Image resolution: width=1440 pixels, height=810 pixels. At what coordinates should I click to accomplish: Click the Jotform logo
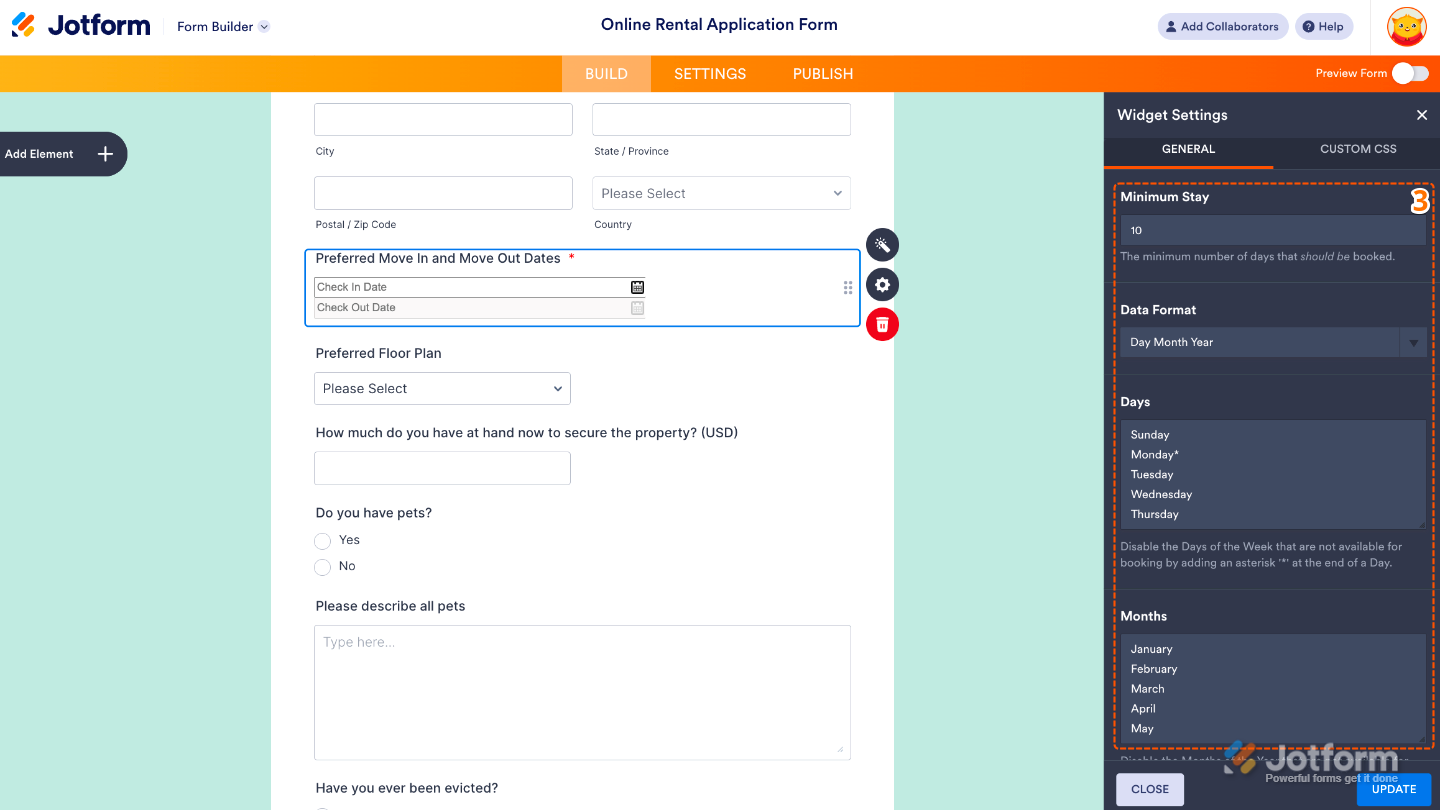(81, 25)
